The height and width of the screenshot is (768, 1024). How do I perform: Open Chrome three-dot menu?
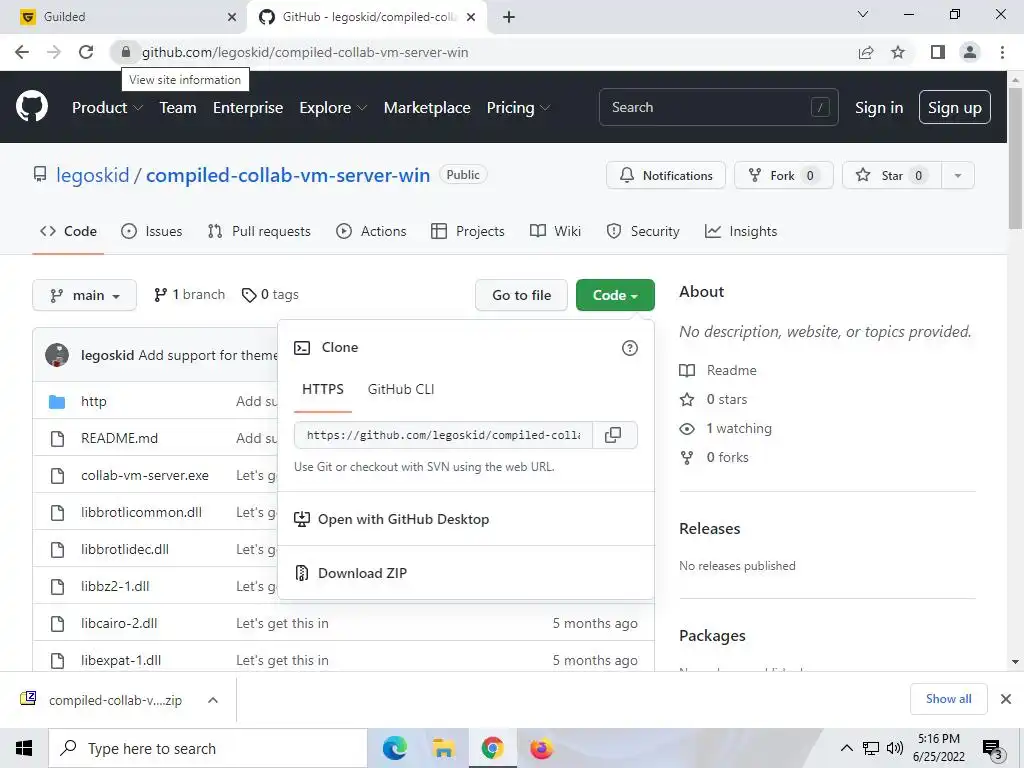coord(1002,52)
